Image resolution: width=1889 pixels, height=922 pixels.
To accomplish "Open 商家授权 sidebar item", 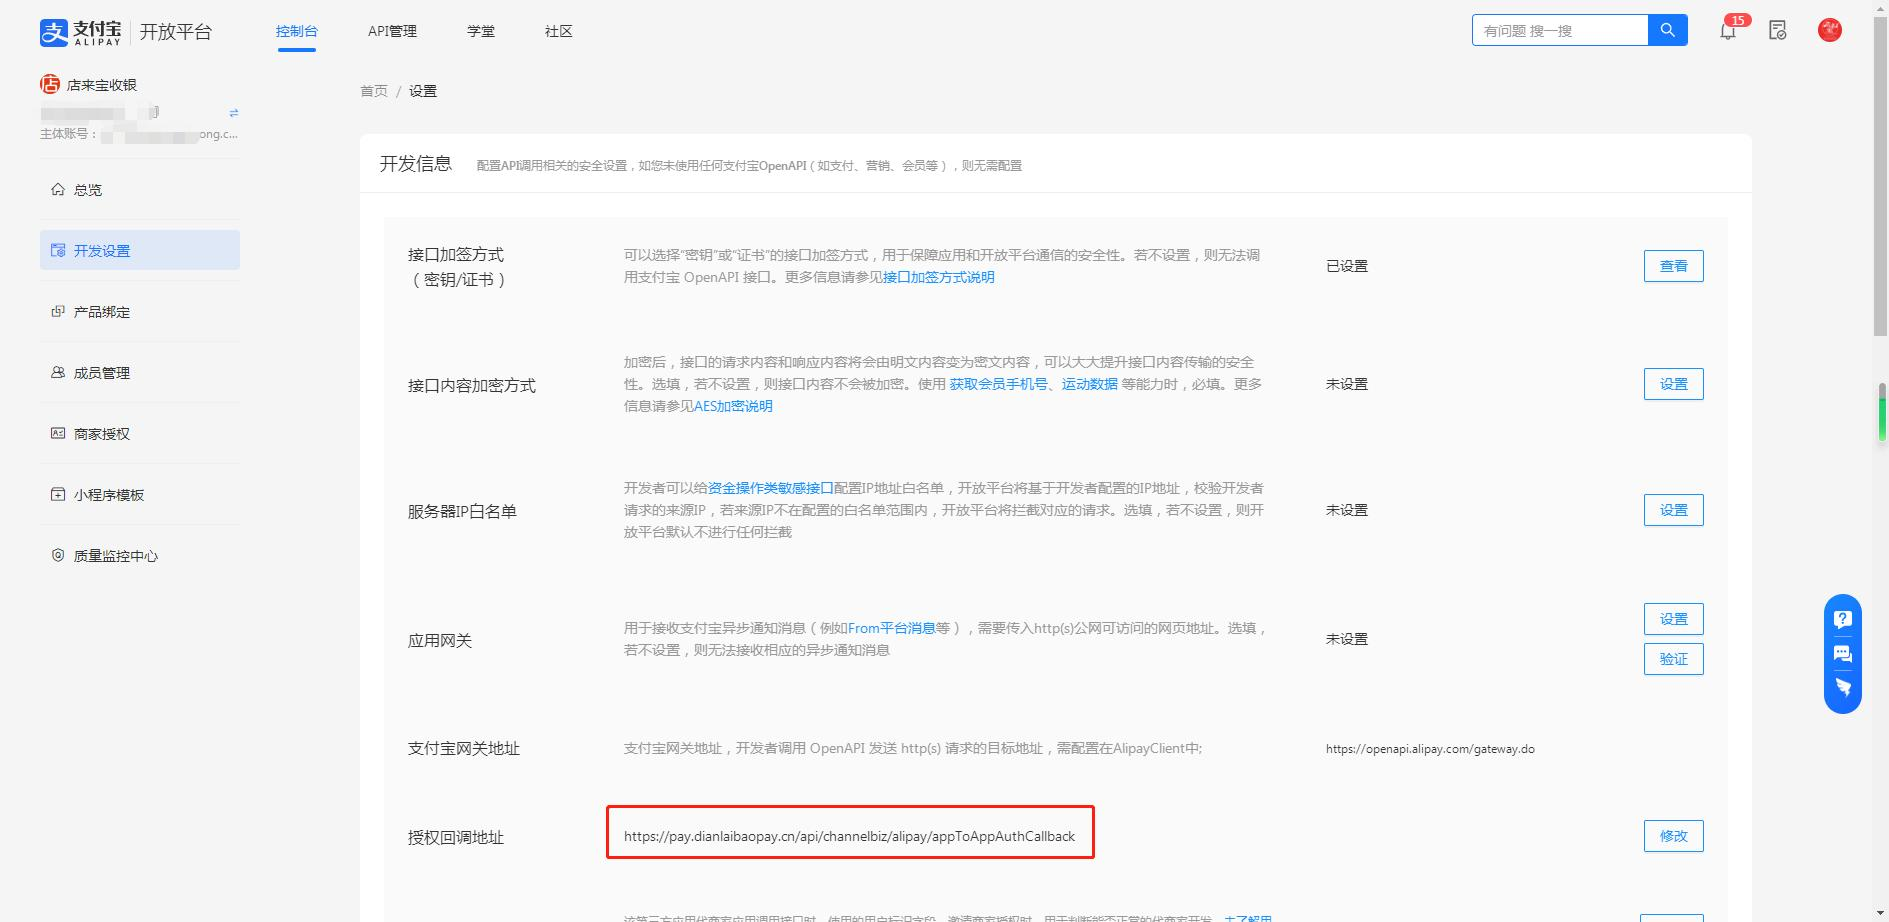I will 101,434.
